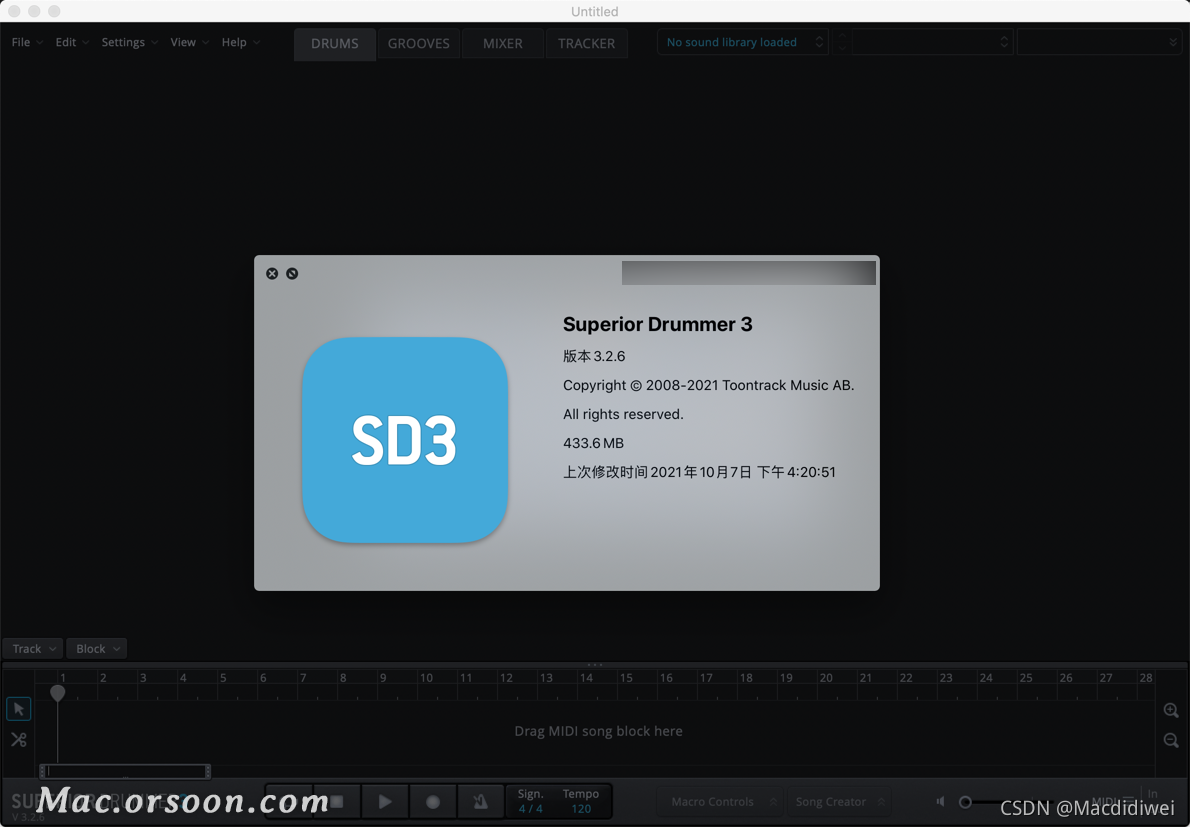Viewport: 1190px width, 827px height.
Task: Click the 4 / 4 time signature value
Action: (530, 810)
